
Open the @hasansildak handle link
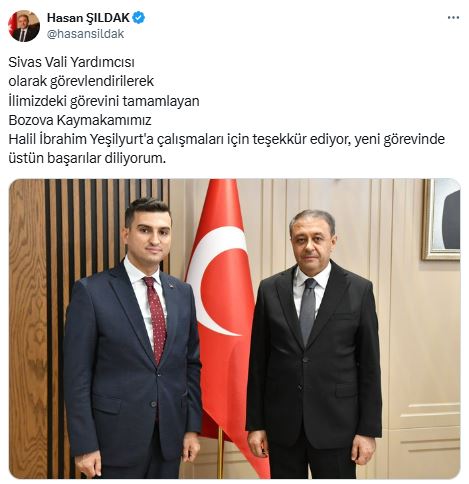85,34
